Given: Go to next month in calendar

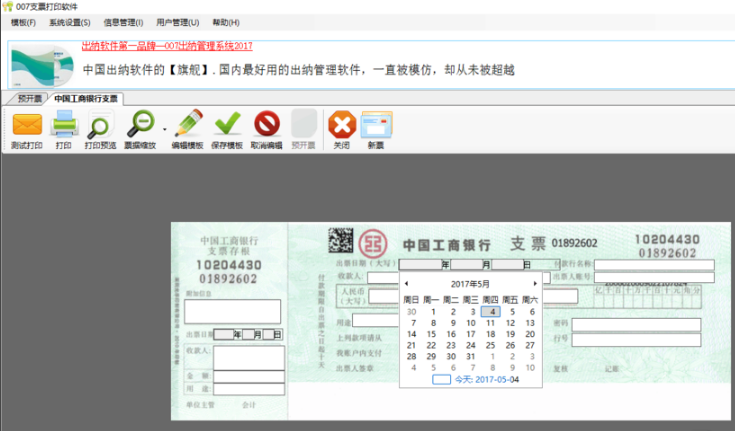Looking at the screenshot, I should 535,284.
